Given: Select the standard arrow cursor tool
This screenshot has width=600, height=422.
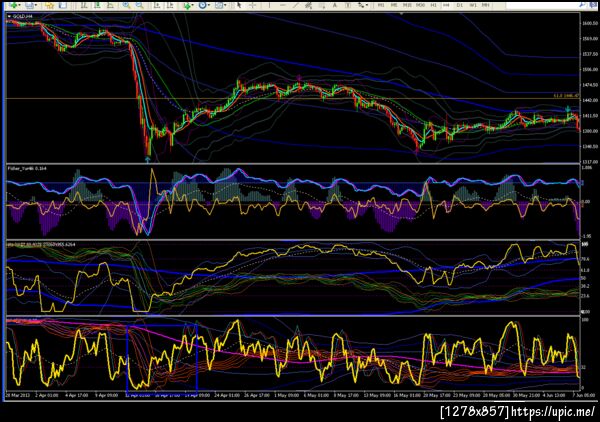Looking at the screenshot, I should click(239, 5).
